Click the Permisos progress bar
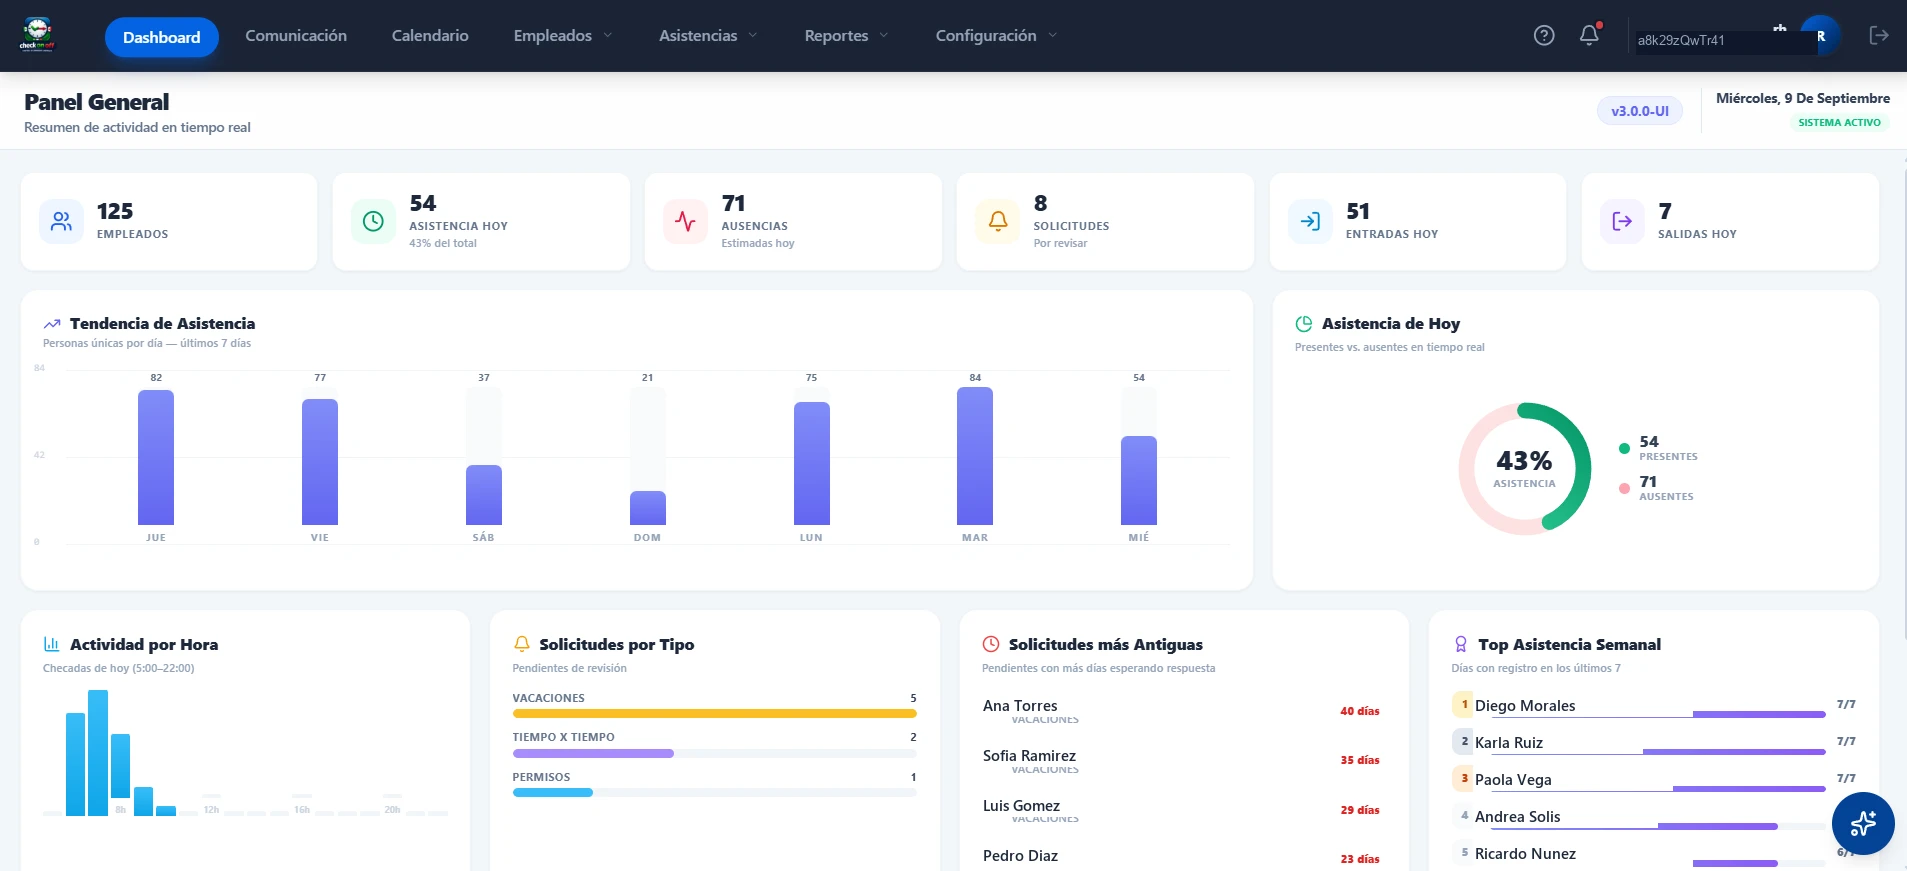Image resolution: width=1907 pixels, height=871 pixels. coord(714,793)
